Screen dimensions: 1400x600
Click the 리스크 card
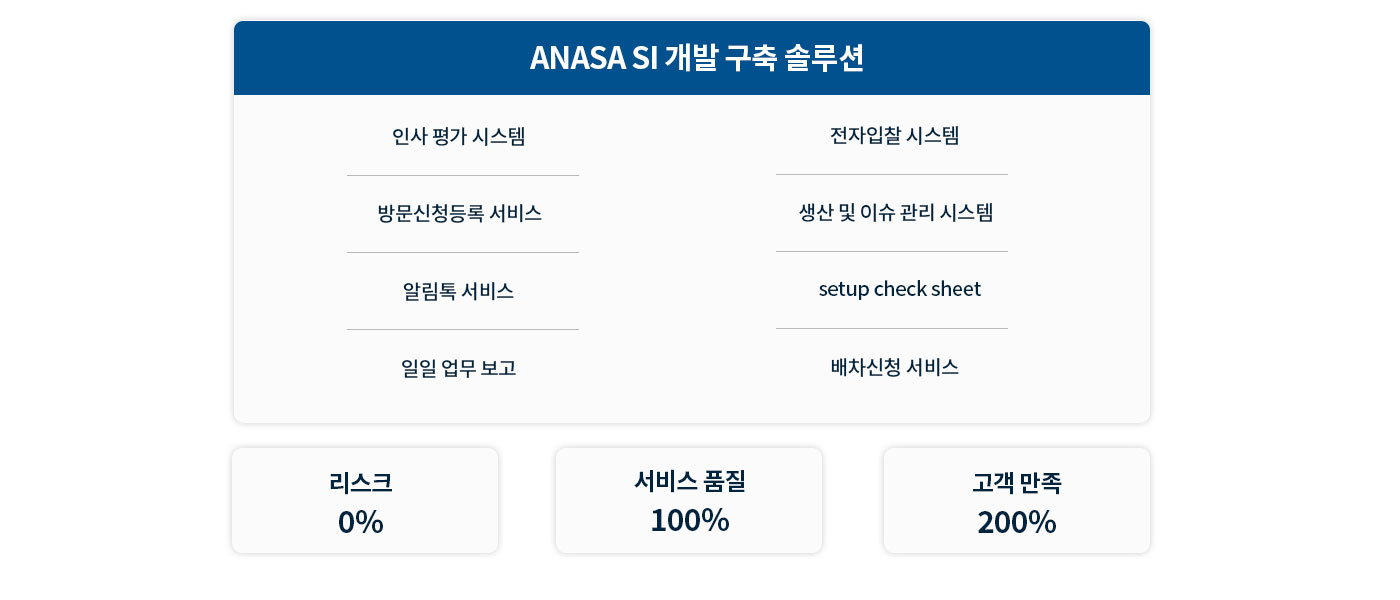(x=365, y=500)
